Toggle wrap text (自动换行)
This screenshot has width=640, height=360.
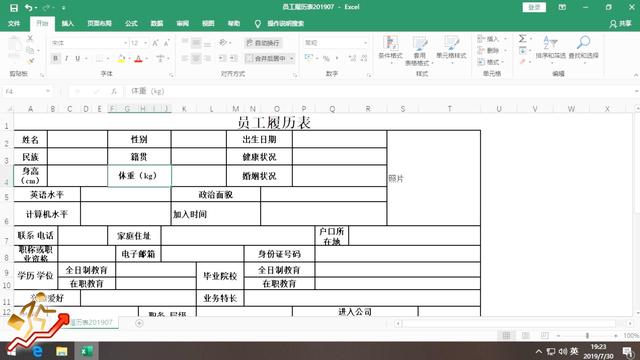point(263,43)
